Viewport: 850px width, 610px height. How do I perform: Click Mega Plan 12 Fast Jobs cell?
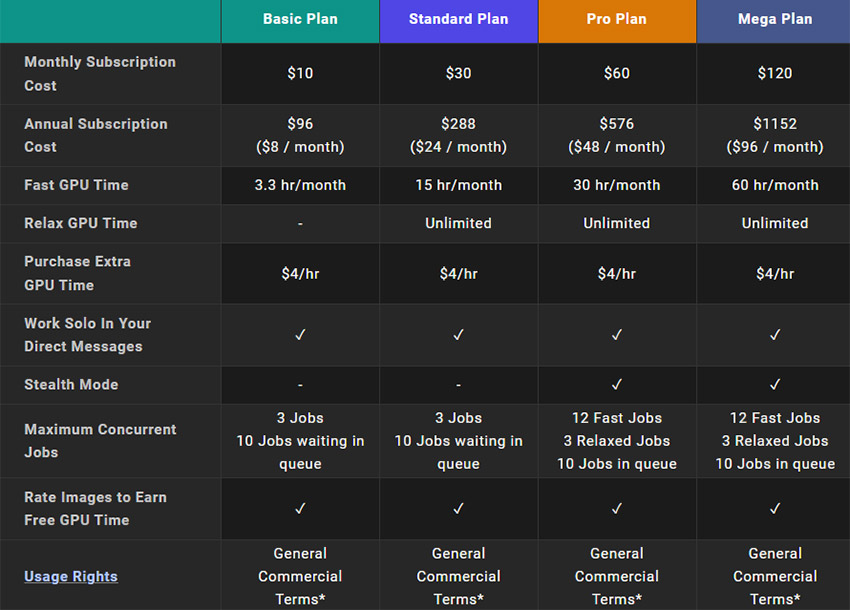click(774, 441)
